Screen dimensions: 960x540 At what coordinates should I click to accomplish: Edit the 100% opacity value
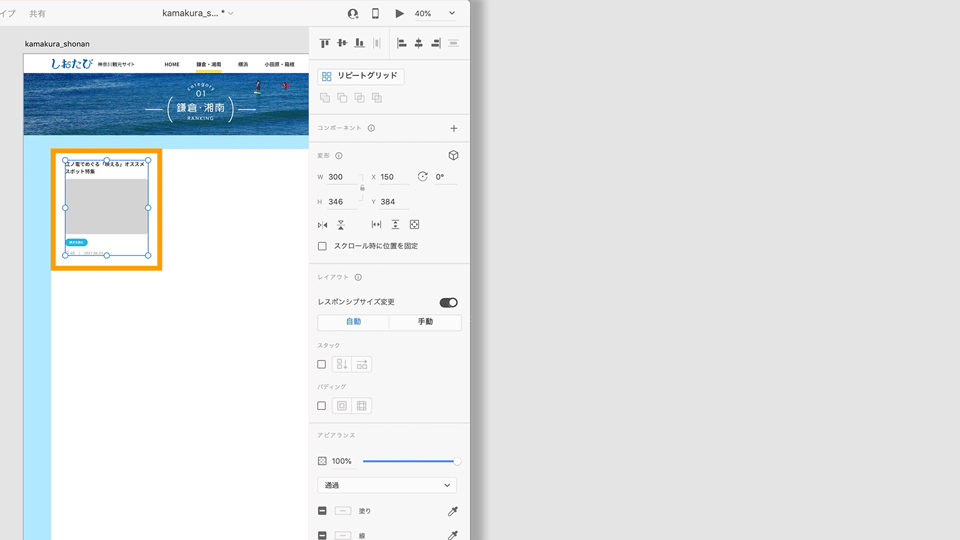[x=342, y=461]
